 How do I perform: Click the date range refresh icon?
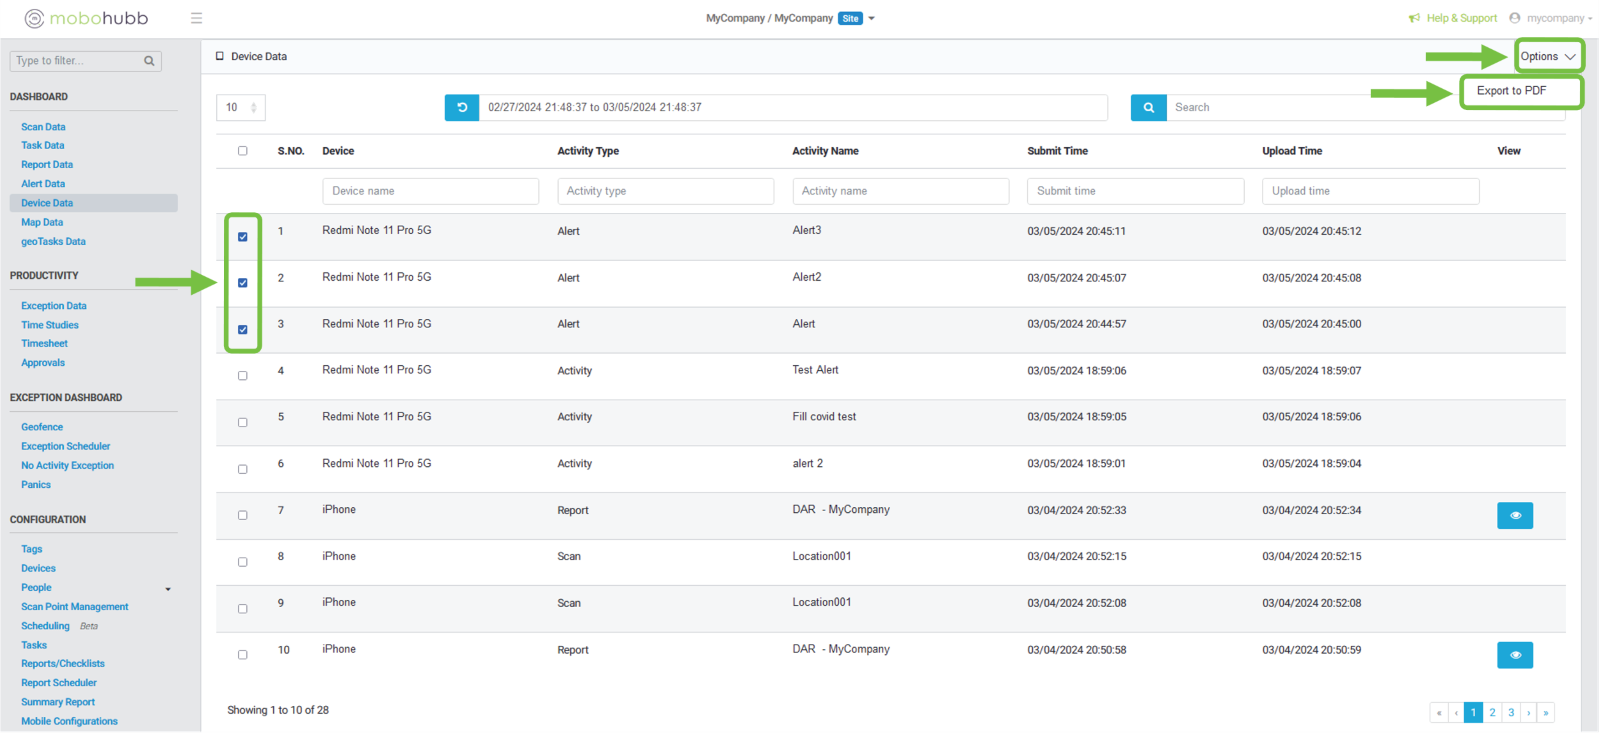pos(462,107)
